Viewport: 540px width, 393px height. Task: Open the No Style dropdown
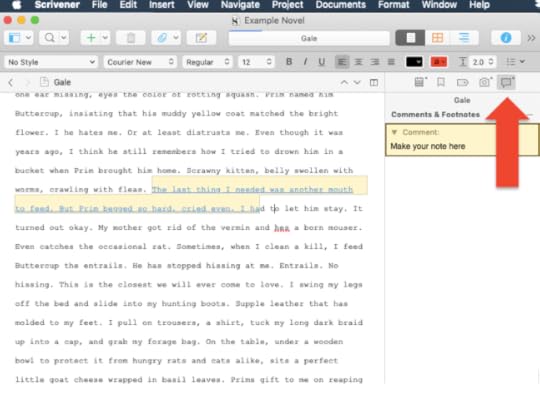[x=51, y=62]
